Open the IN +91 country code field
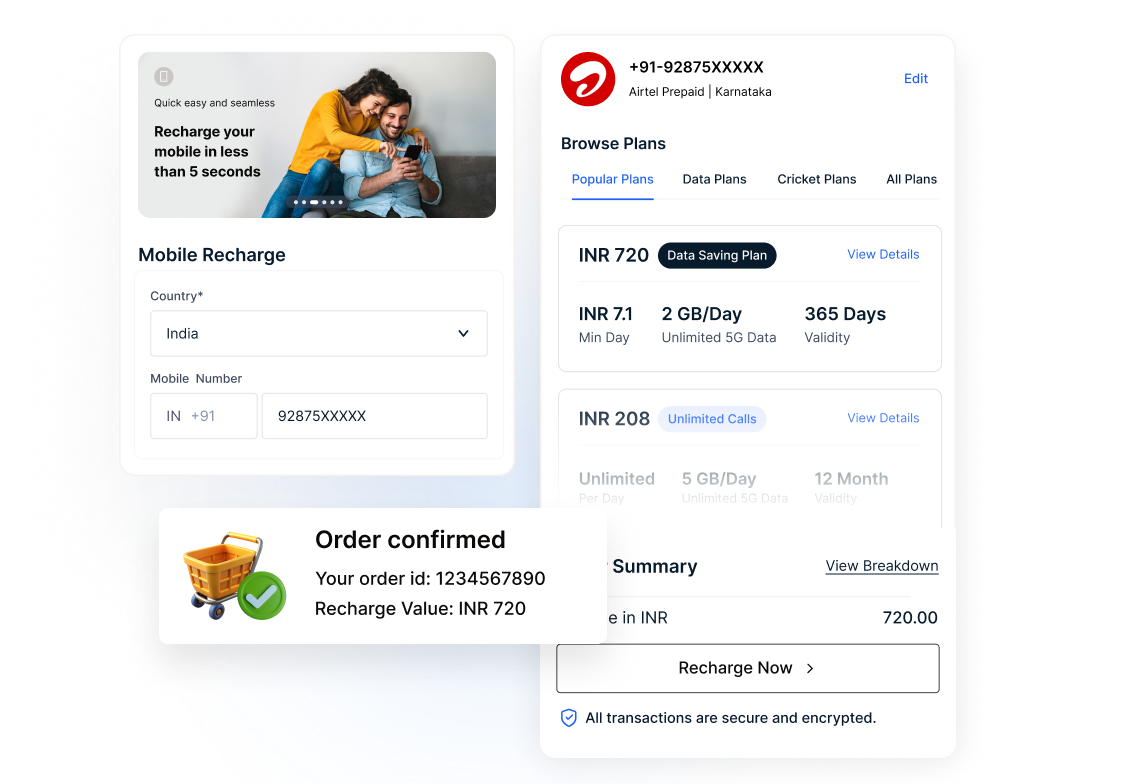1124x784 pixels. (204, 416)
